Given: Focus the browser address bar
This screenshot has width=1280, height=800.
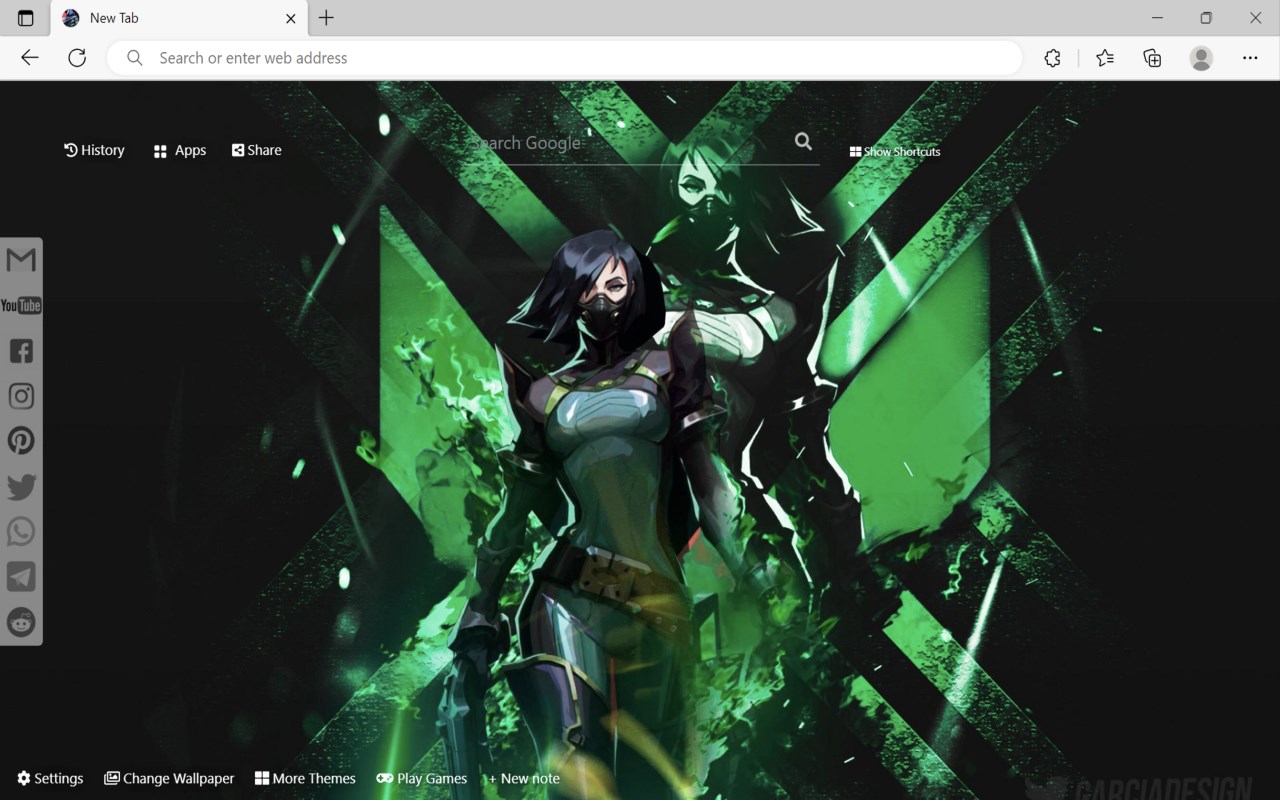Looking at the screenshot, I should click(565, 58).
